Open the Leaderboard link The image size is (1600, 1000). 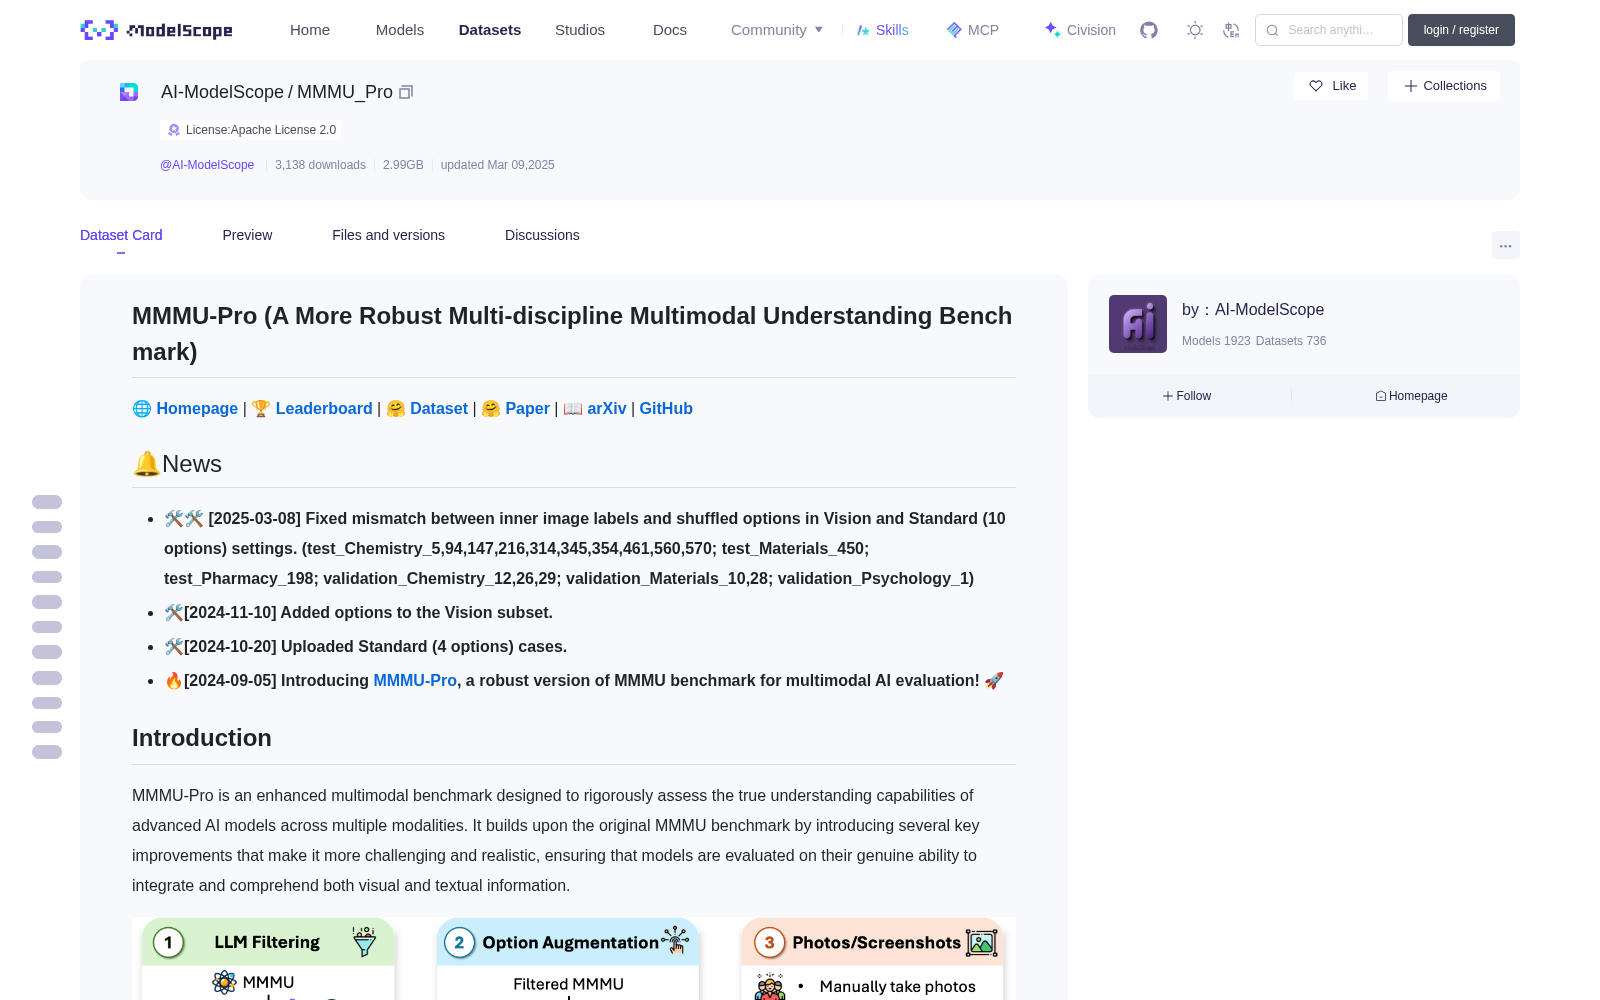[x=324, y=408]
